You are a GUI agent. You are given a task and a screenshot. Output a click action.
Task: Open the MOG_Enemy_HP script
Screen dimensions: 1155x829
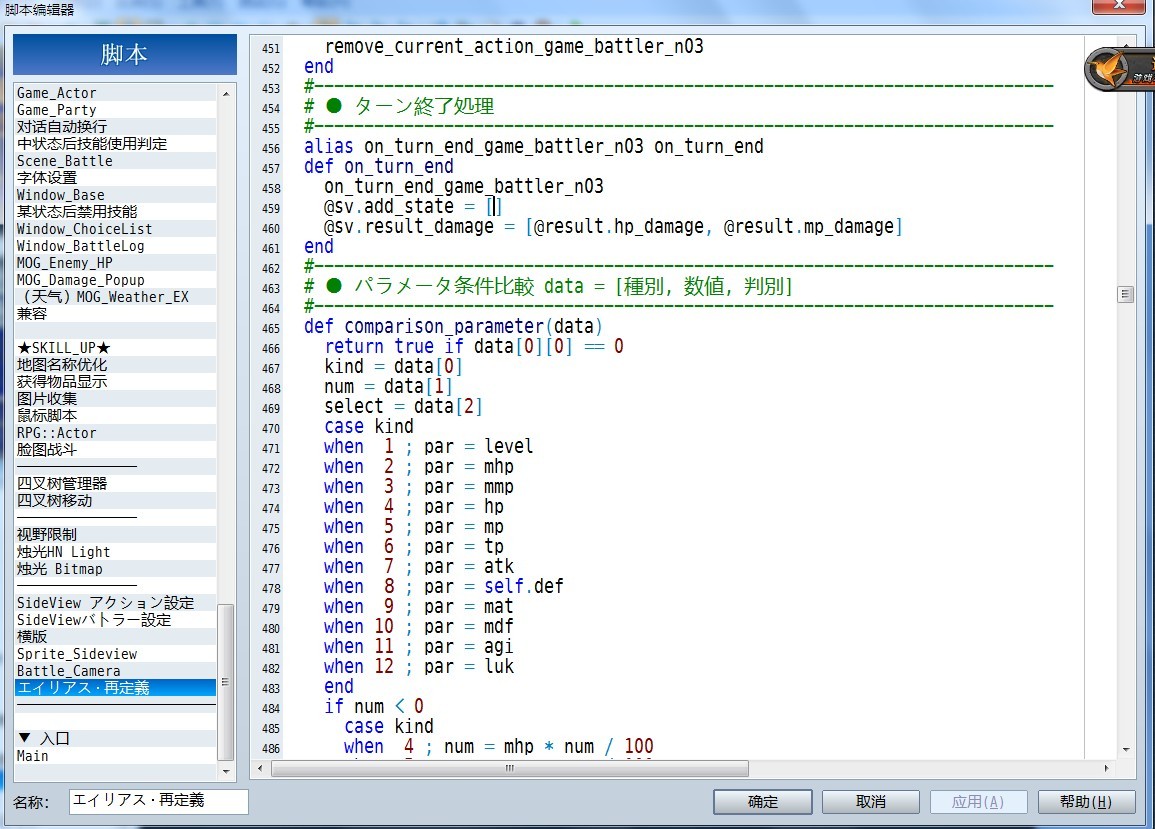point(116,263)
